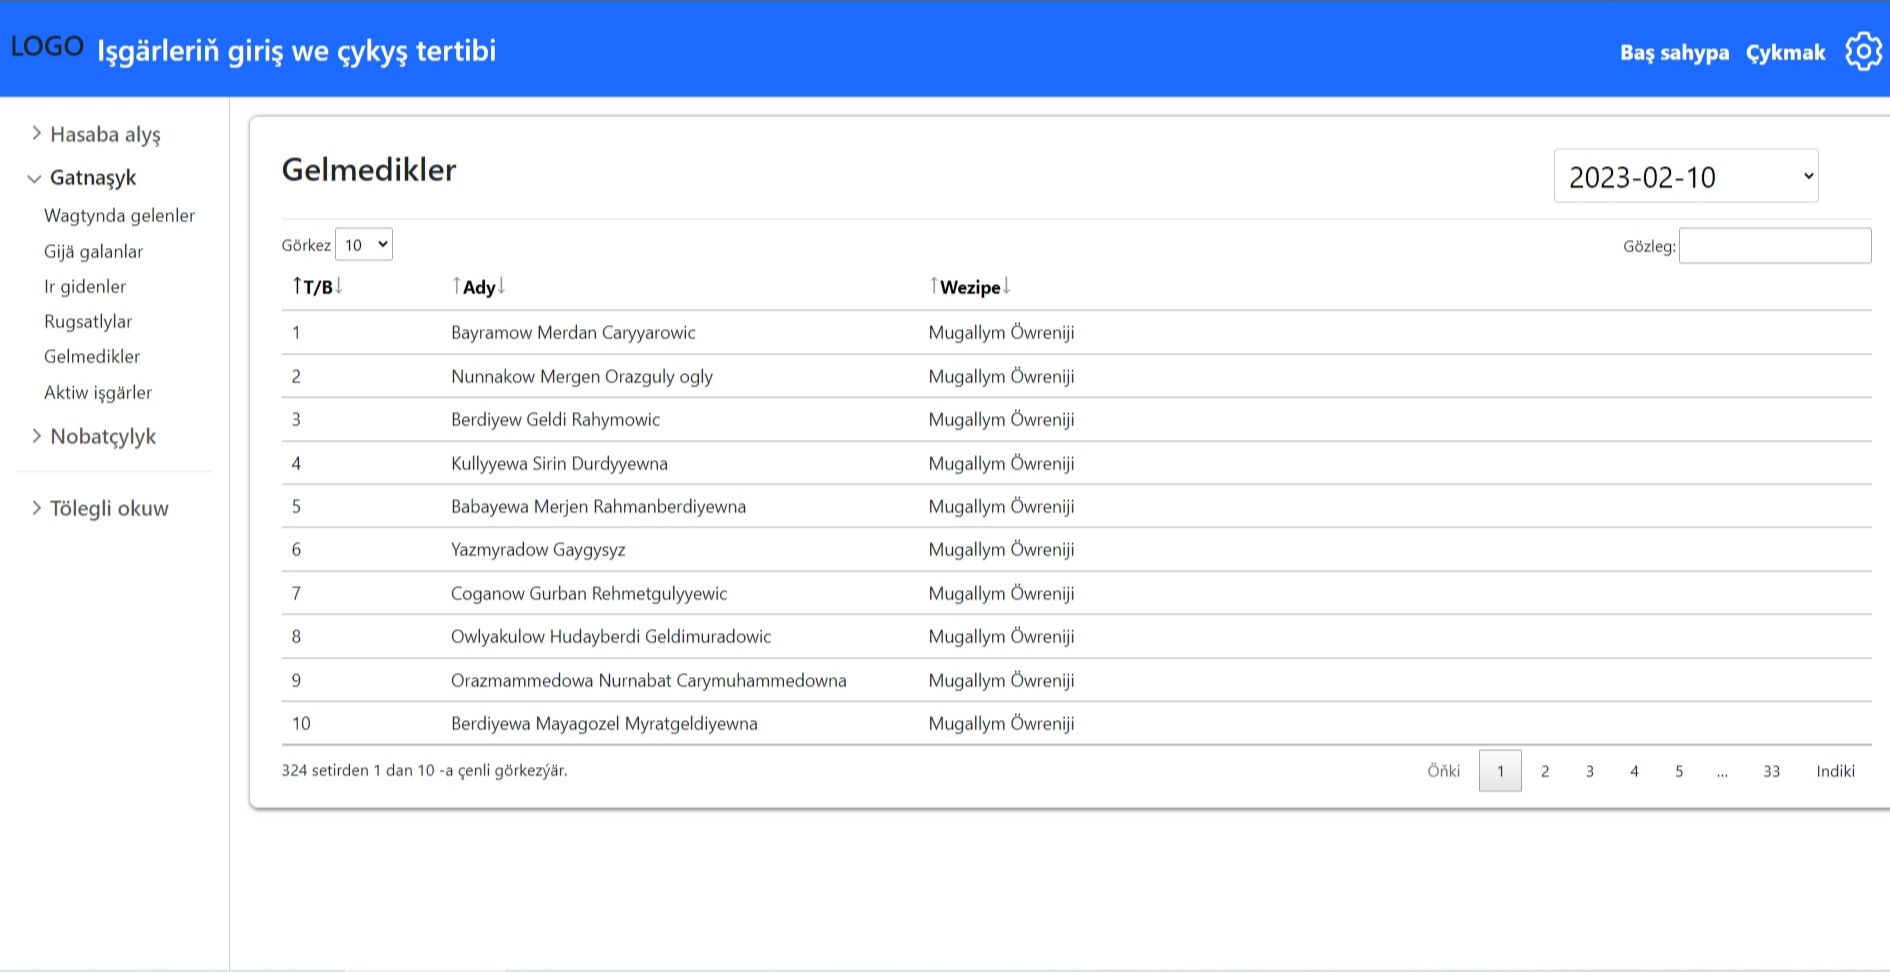Screen dimensions: 1890x972
Task: Open Wagtynda gelenler in sidebar
Action: click(119, 216)
